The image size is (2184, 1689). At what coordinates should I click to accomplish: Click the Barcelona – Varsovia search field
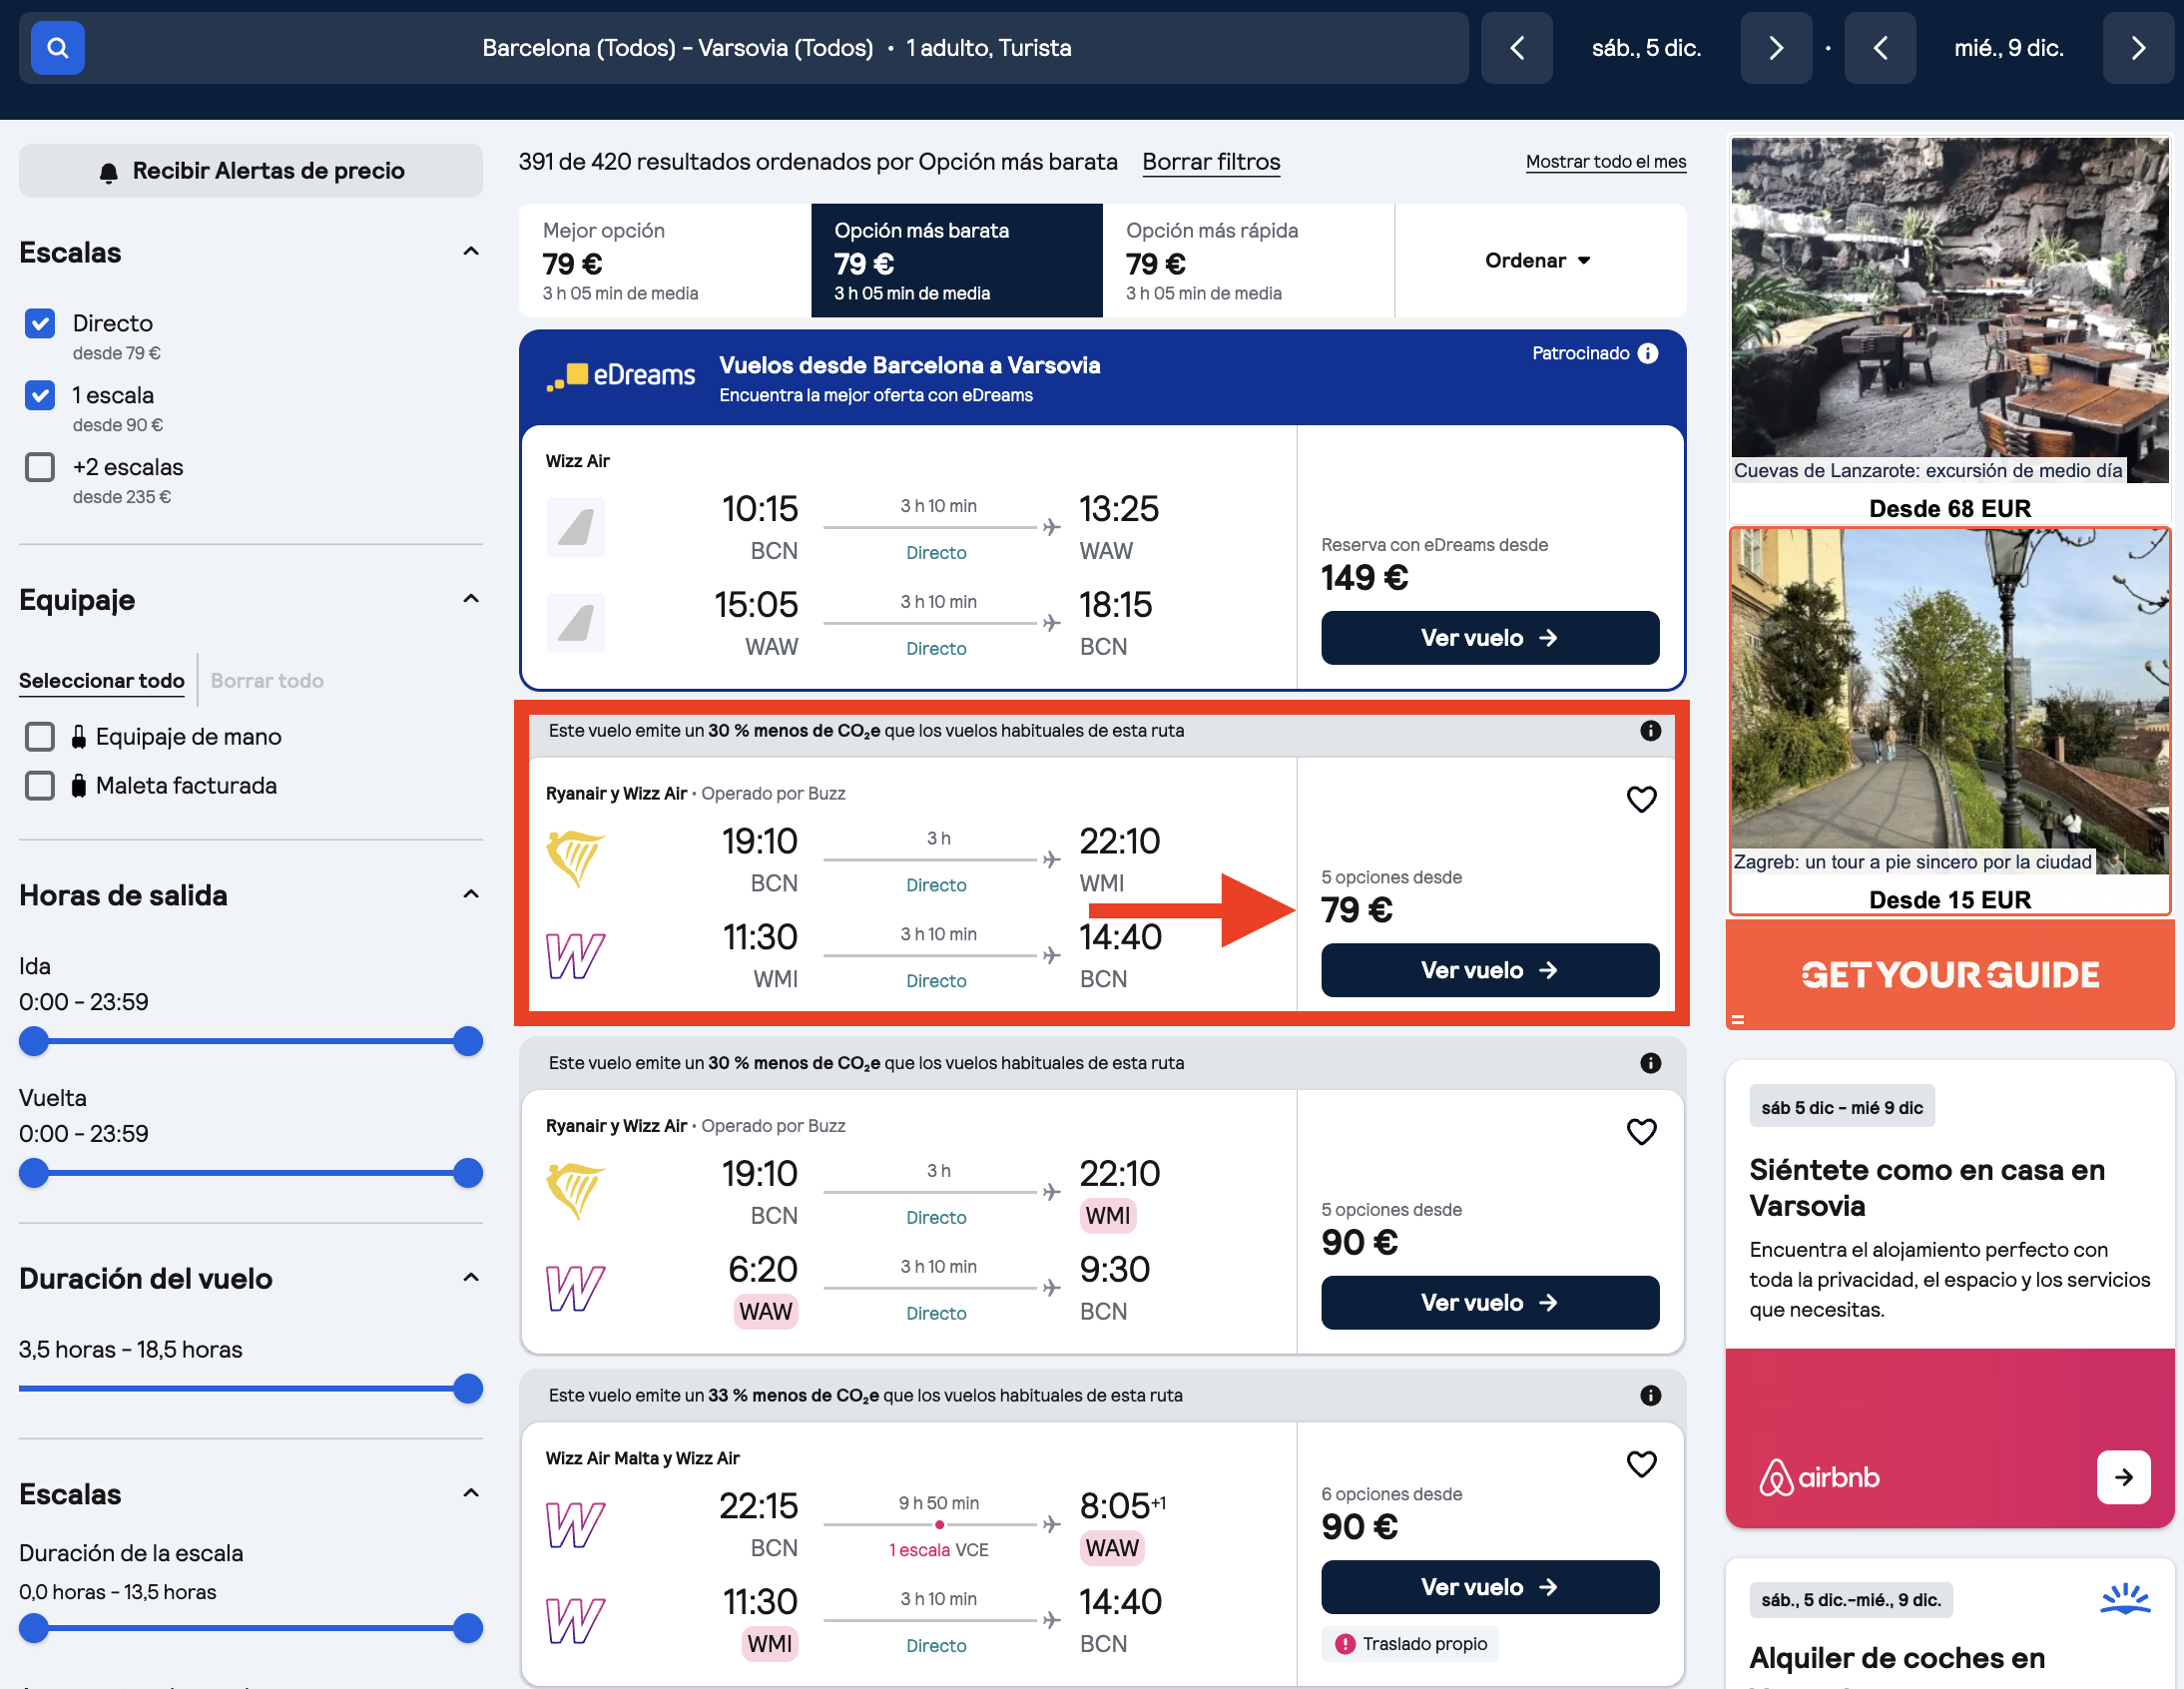pos(776,47)
